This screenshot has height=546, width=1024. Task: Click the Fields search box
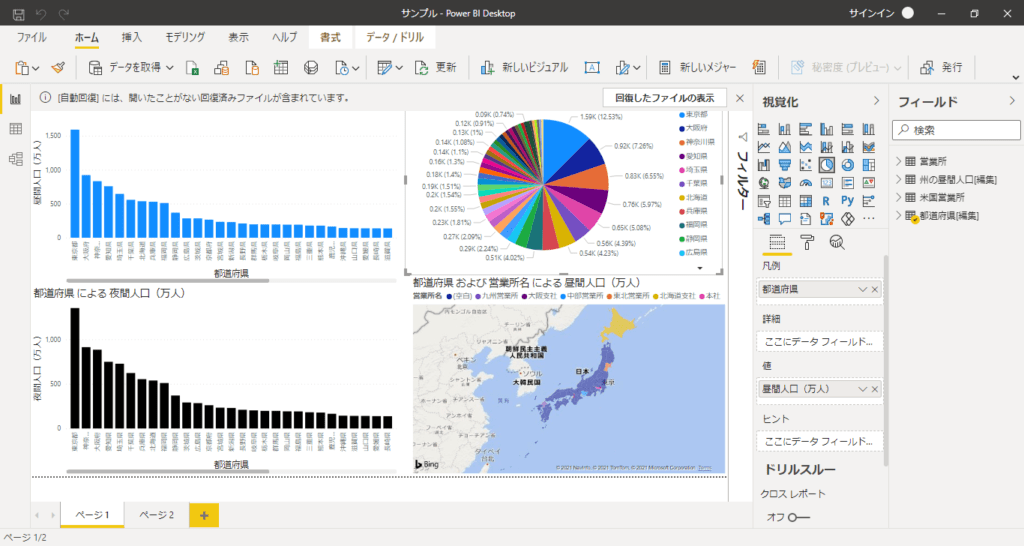coord(957,130)
